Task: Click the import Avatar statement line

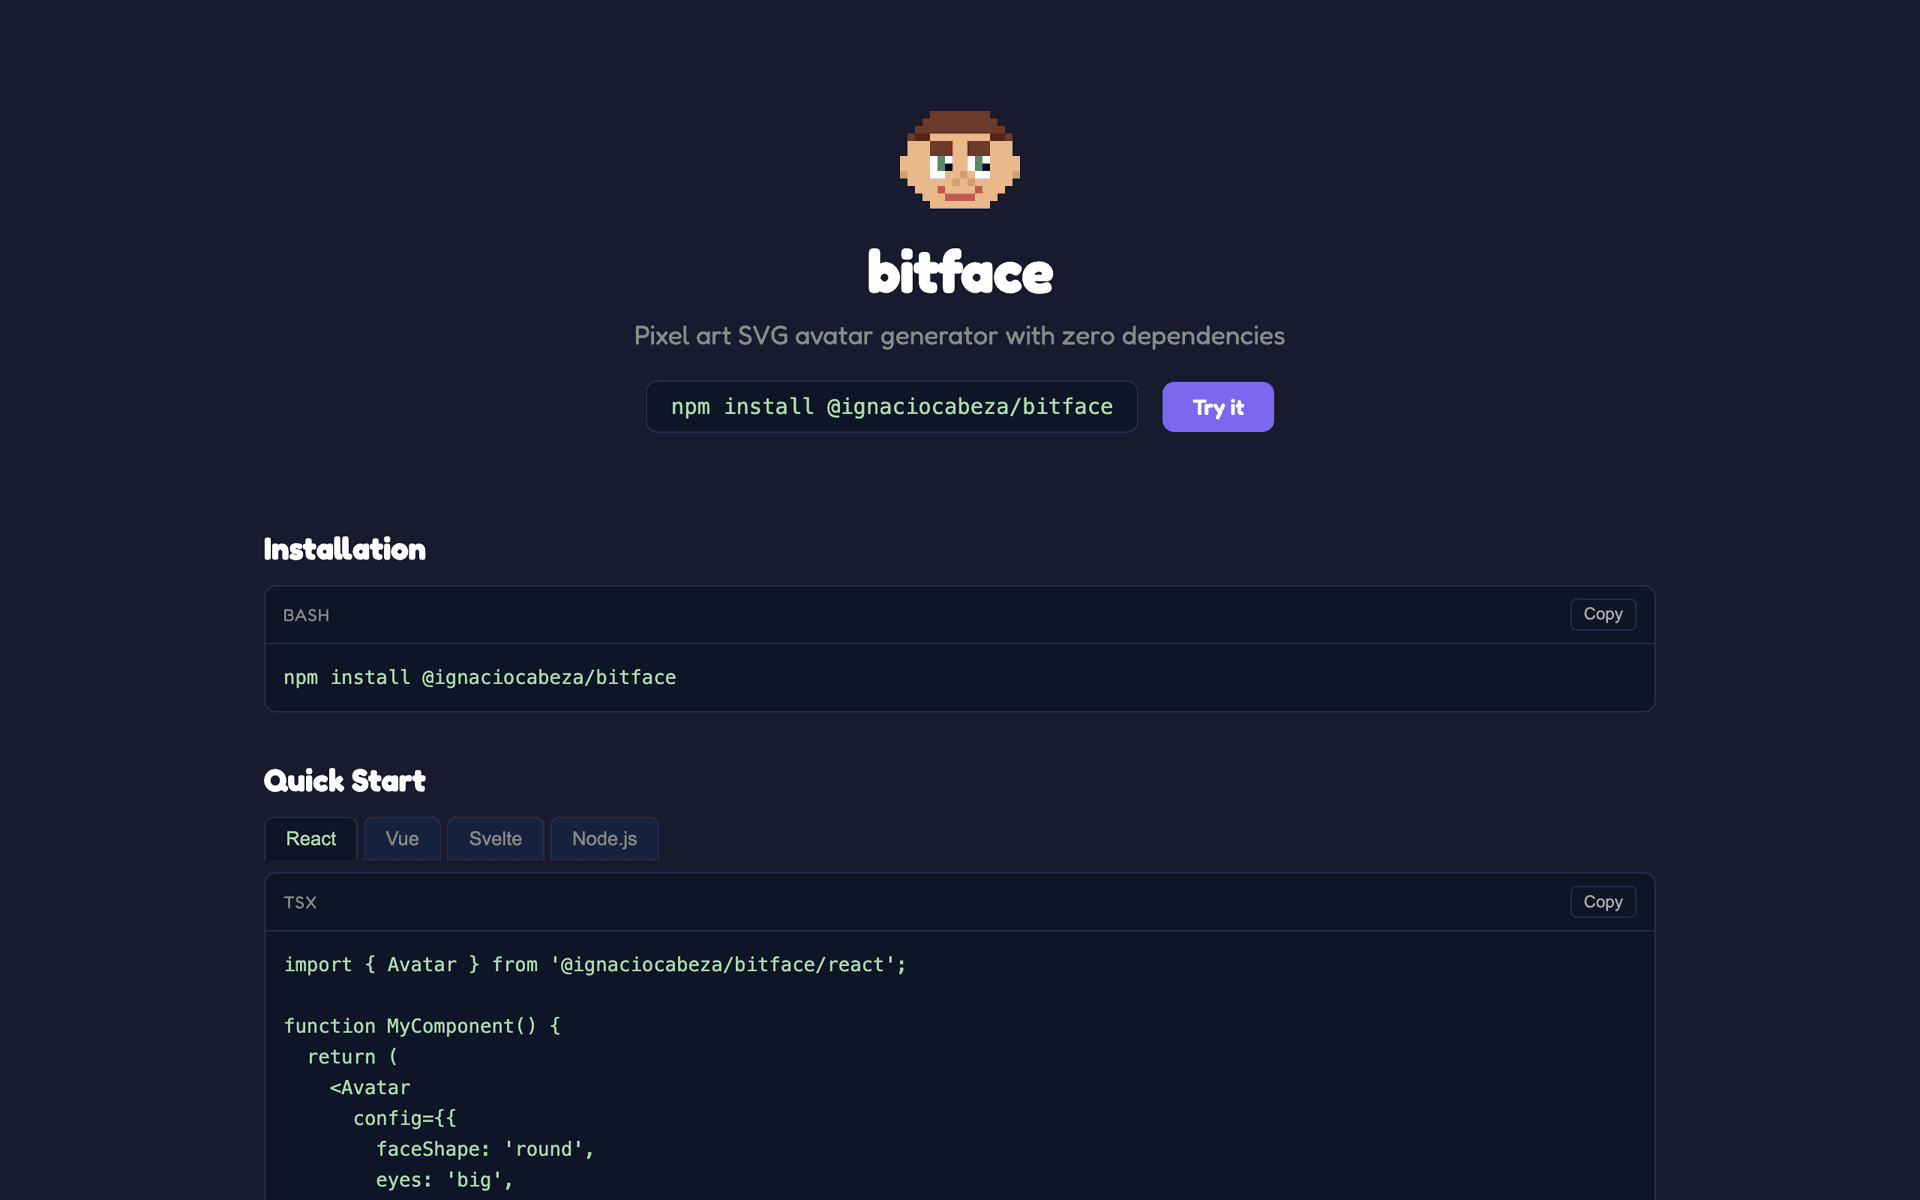Action: pos(594,964)
